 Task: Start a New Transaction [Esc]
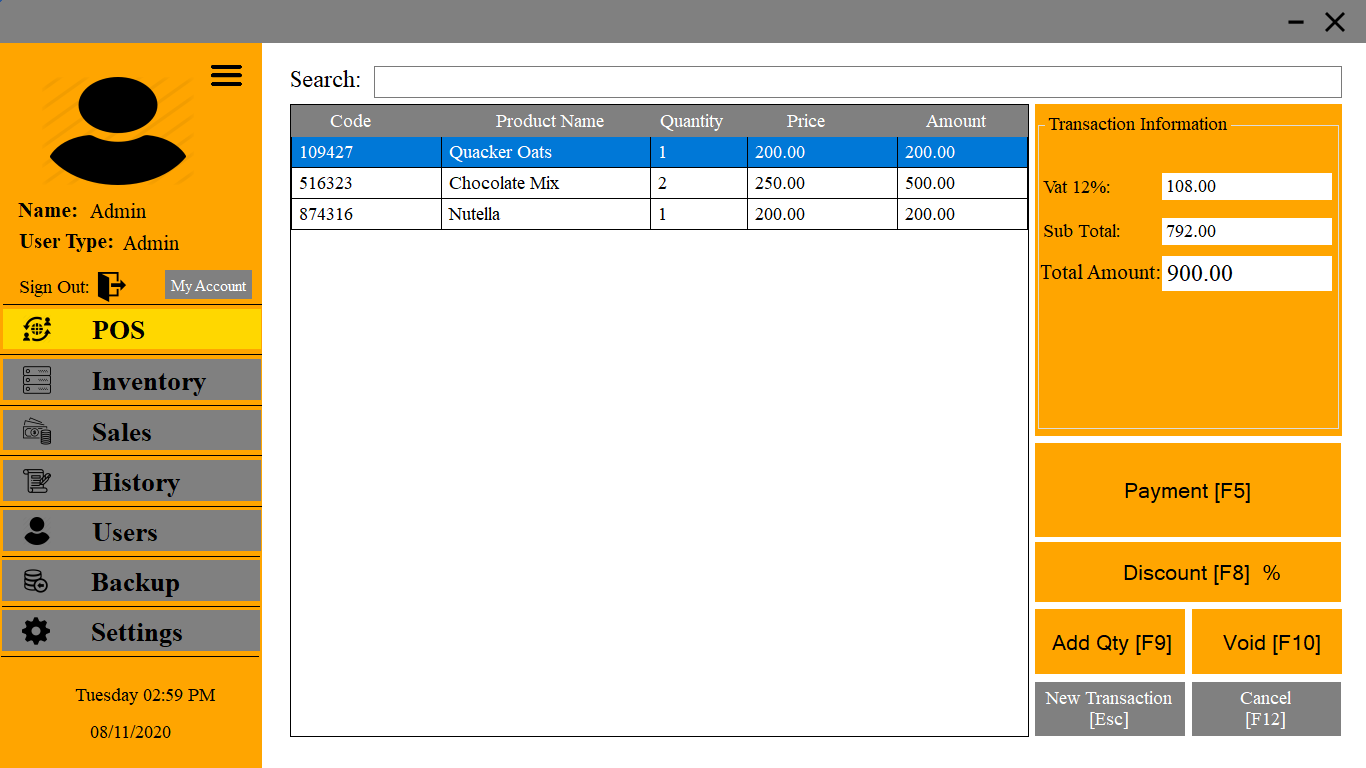[x=1109, y=708]
